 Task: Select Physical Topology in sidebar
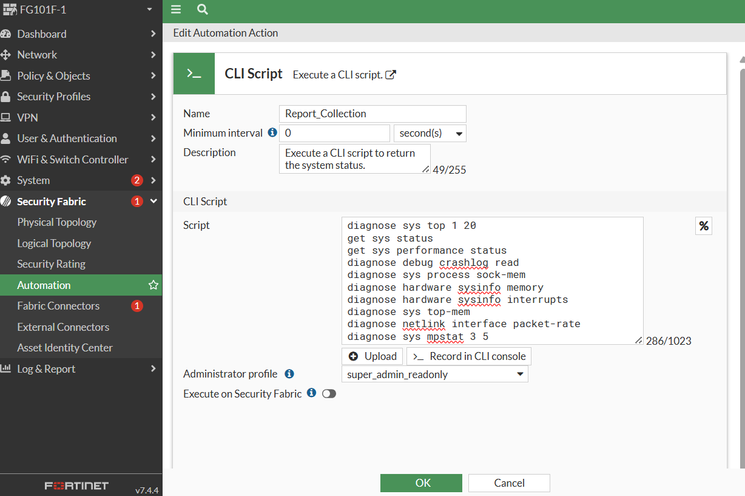pyautogui.click(x=57, y=222)
